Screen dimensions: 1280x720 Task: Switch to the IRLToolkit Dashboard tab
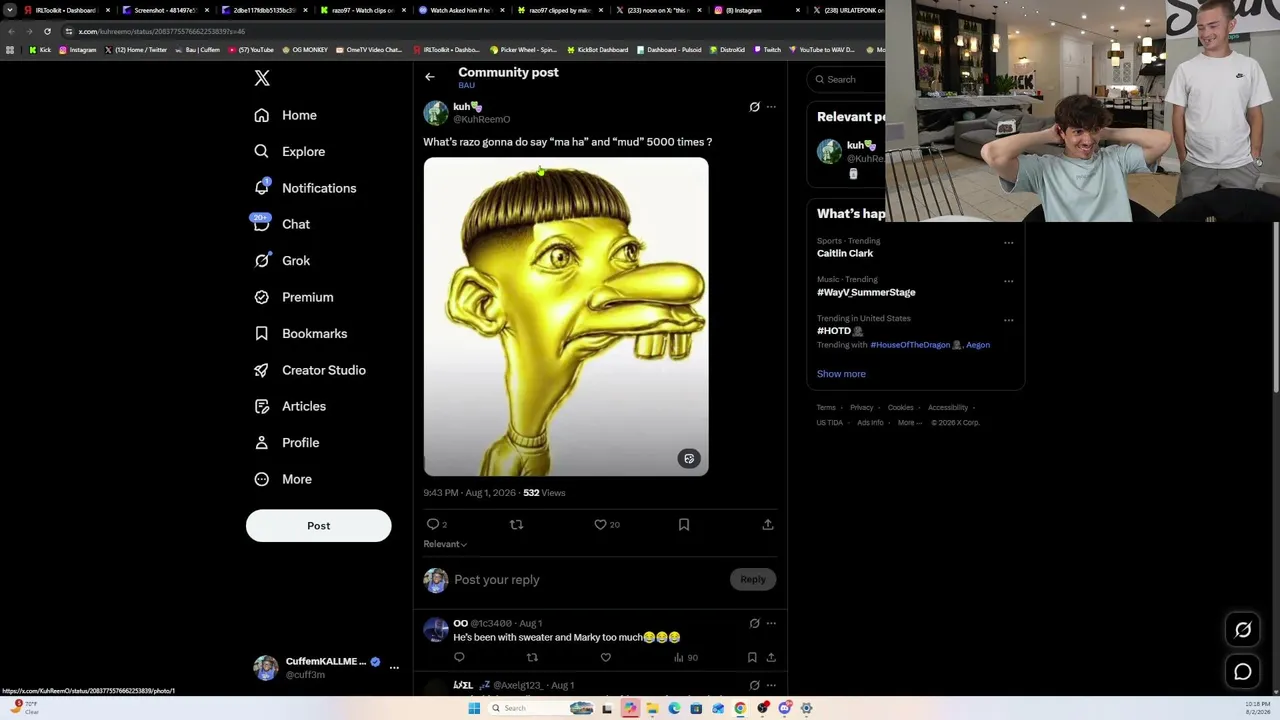[x=65, y=10]
